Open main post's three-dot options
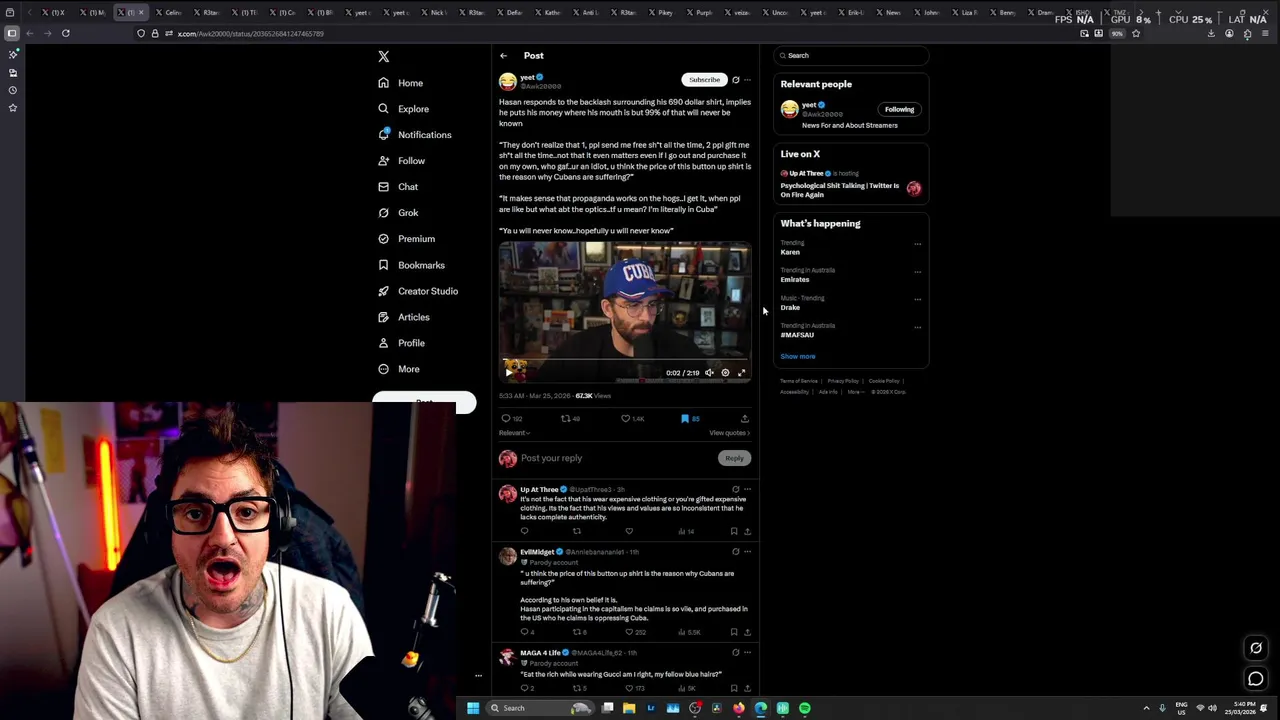This screenshot has width=1280, height=720. pos(747,80)
